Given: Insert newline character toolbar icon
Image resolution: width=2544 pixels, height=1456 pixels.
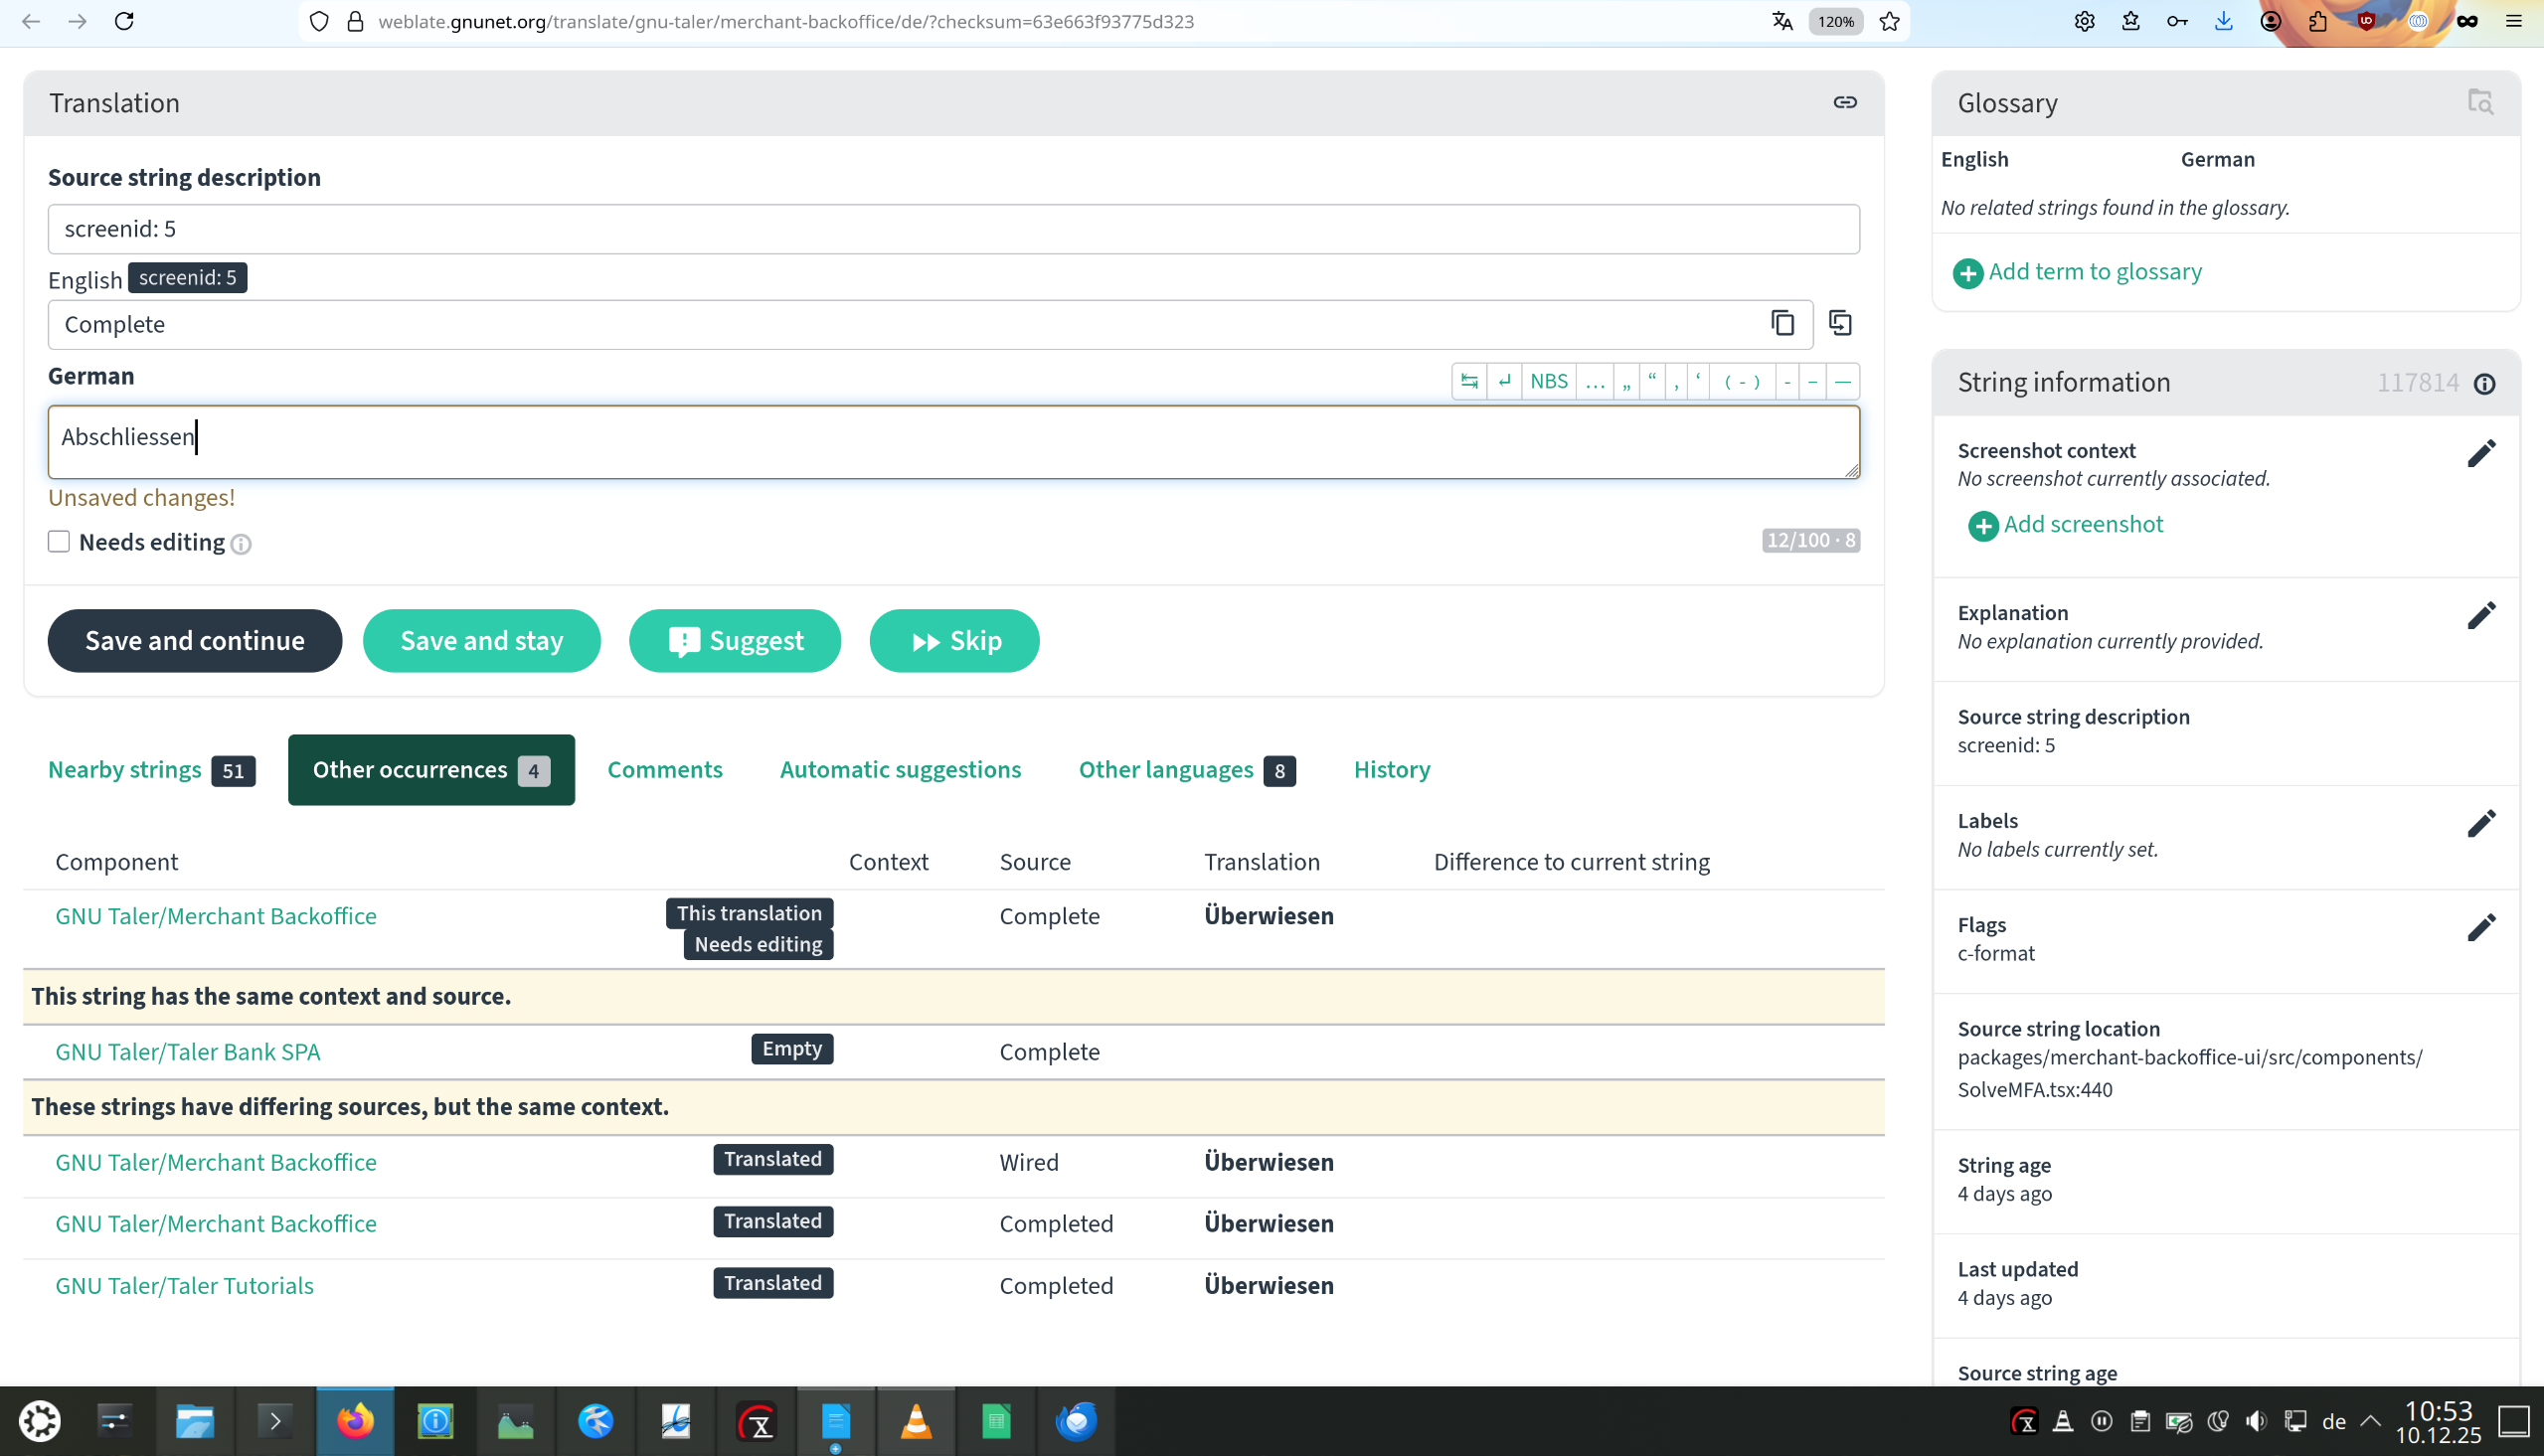Looking at the screenshot, I should pos(1504,381).
